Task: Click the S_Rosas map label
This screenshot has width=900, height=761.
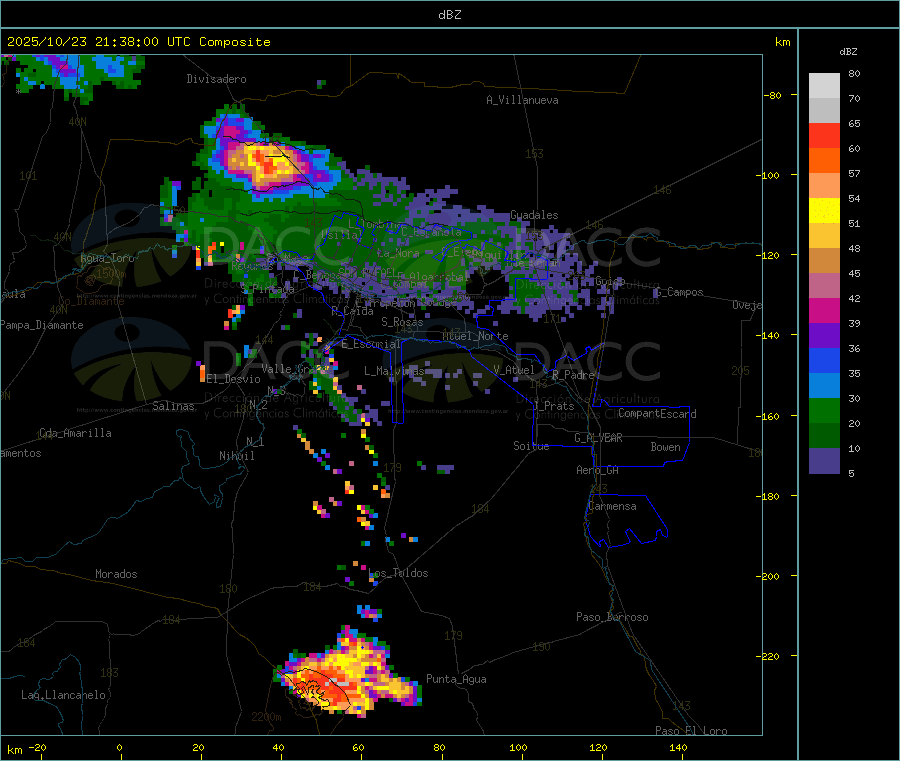Action: click(x=402, y=322)
